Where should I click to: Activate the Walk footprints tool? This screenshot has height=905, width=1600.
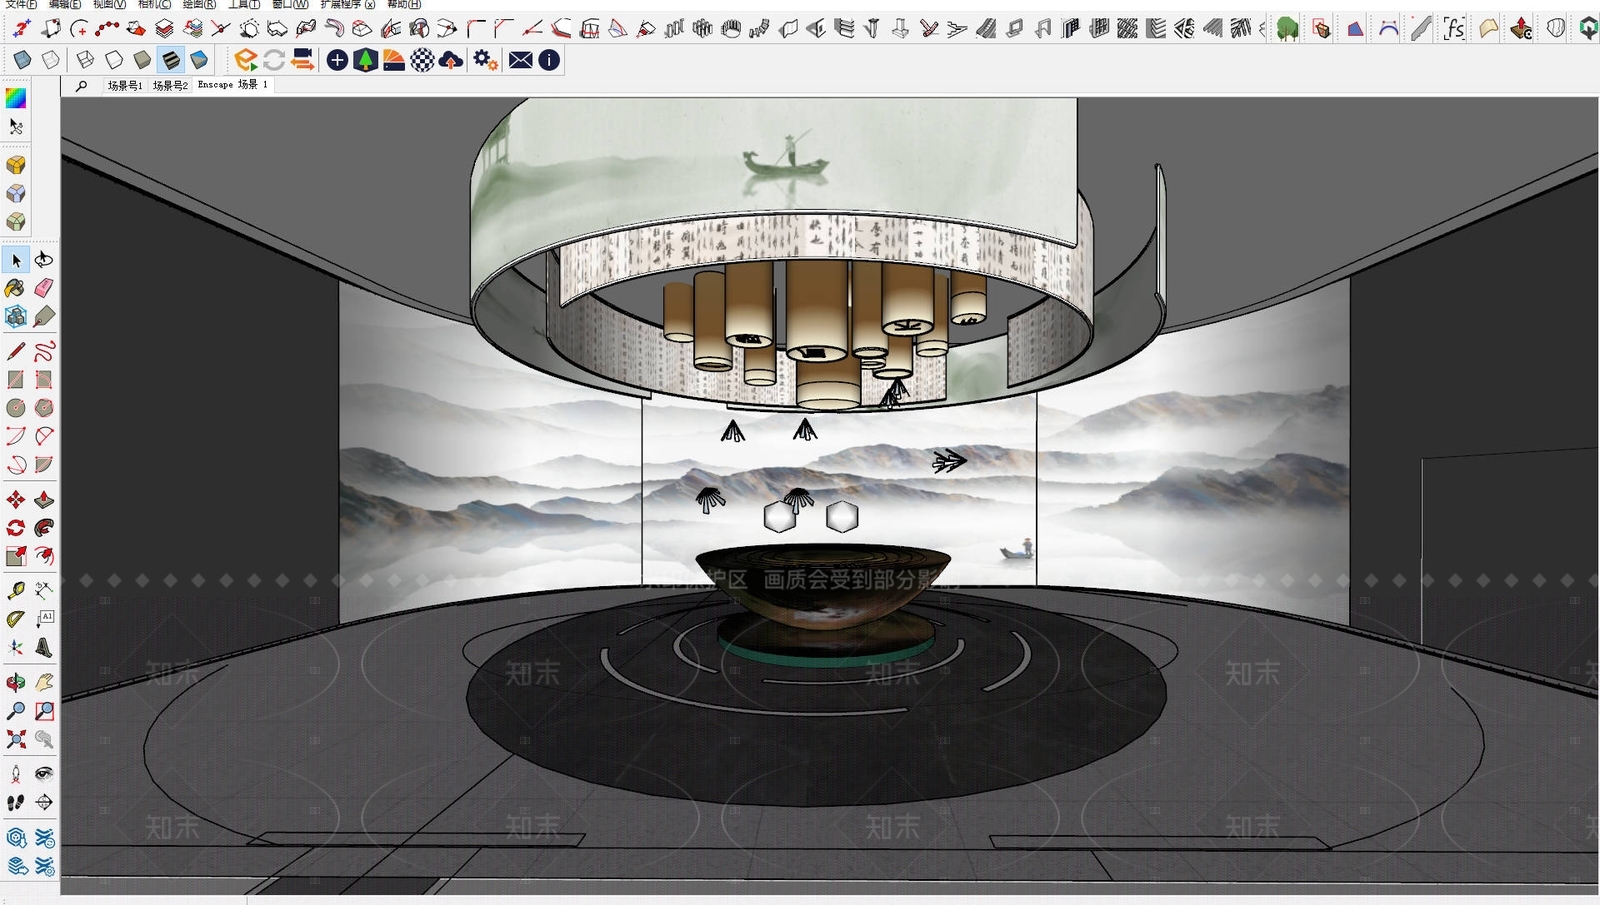point(16,802)
